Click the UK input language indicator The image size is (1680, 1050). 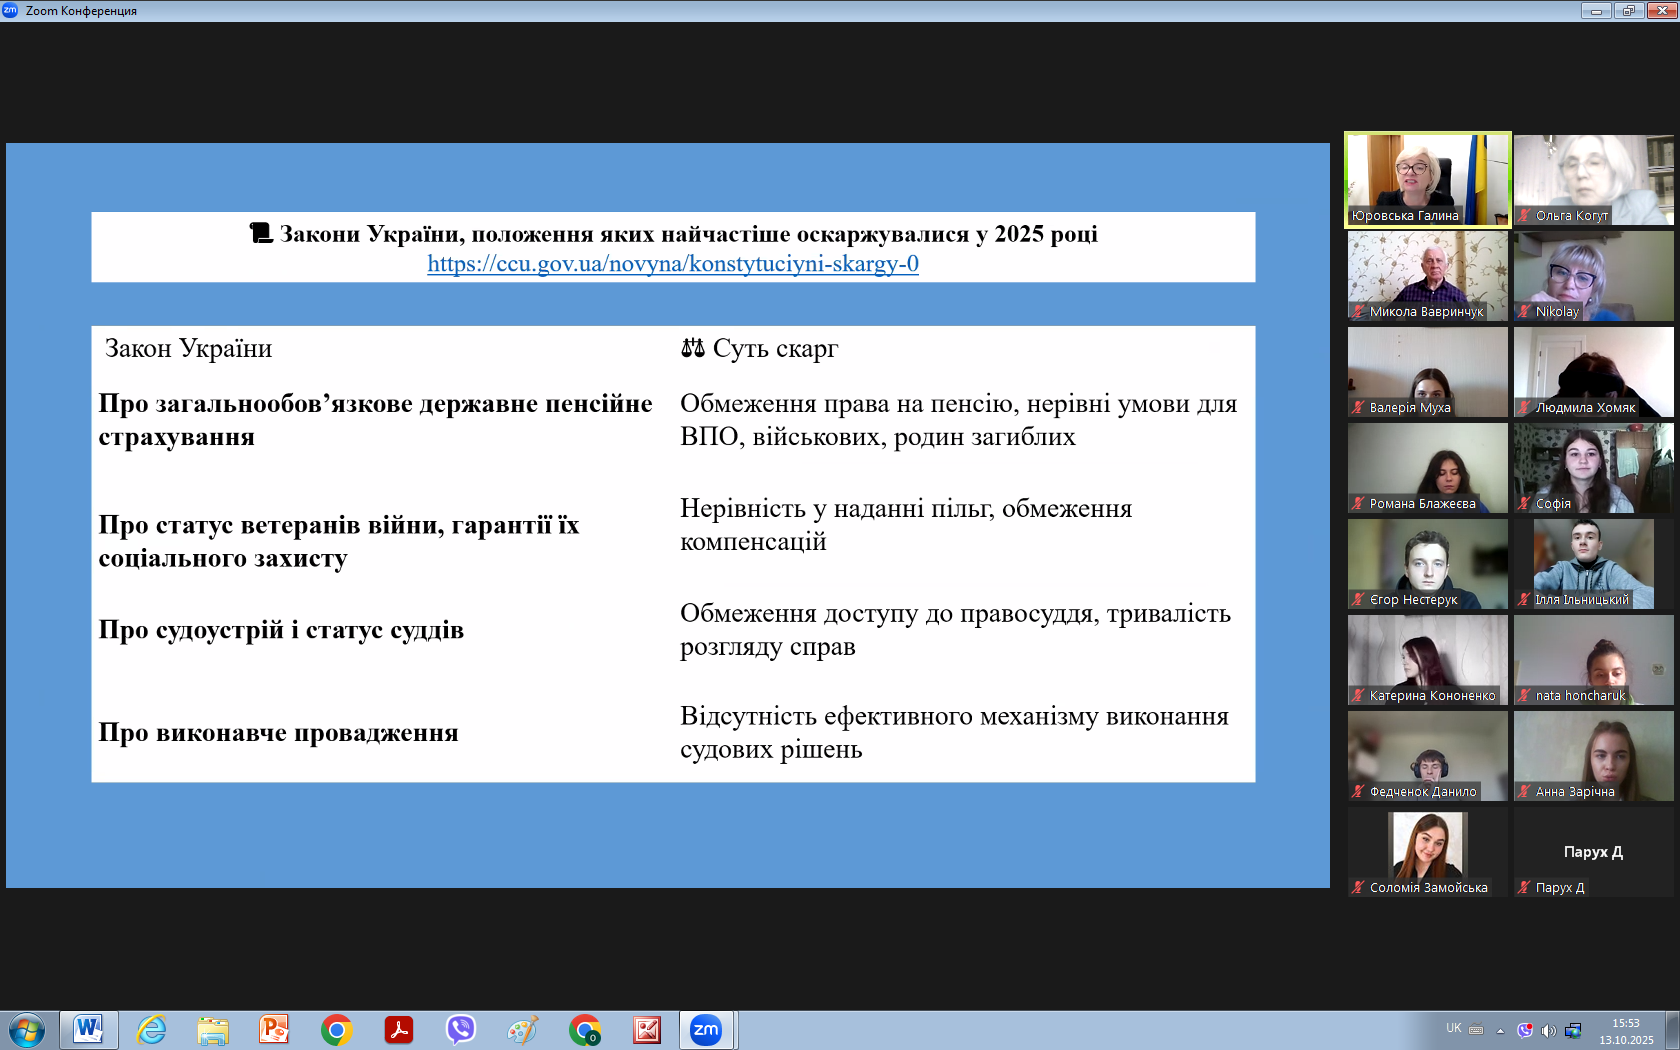[x=1453, y=1028]
